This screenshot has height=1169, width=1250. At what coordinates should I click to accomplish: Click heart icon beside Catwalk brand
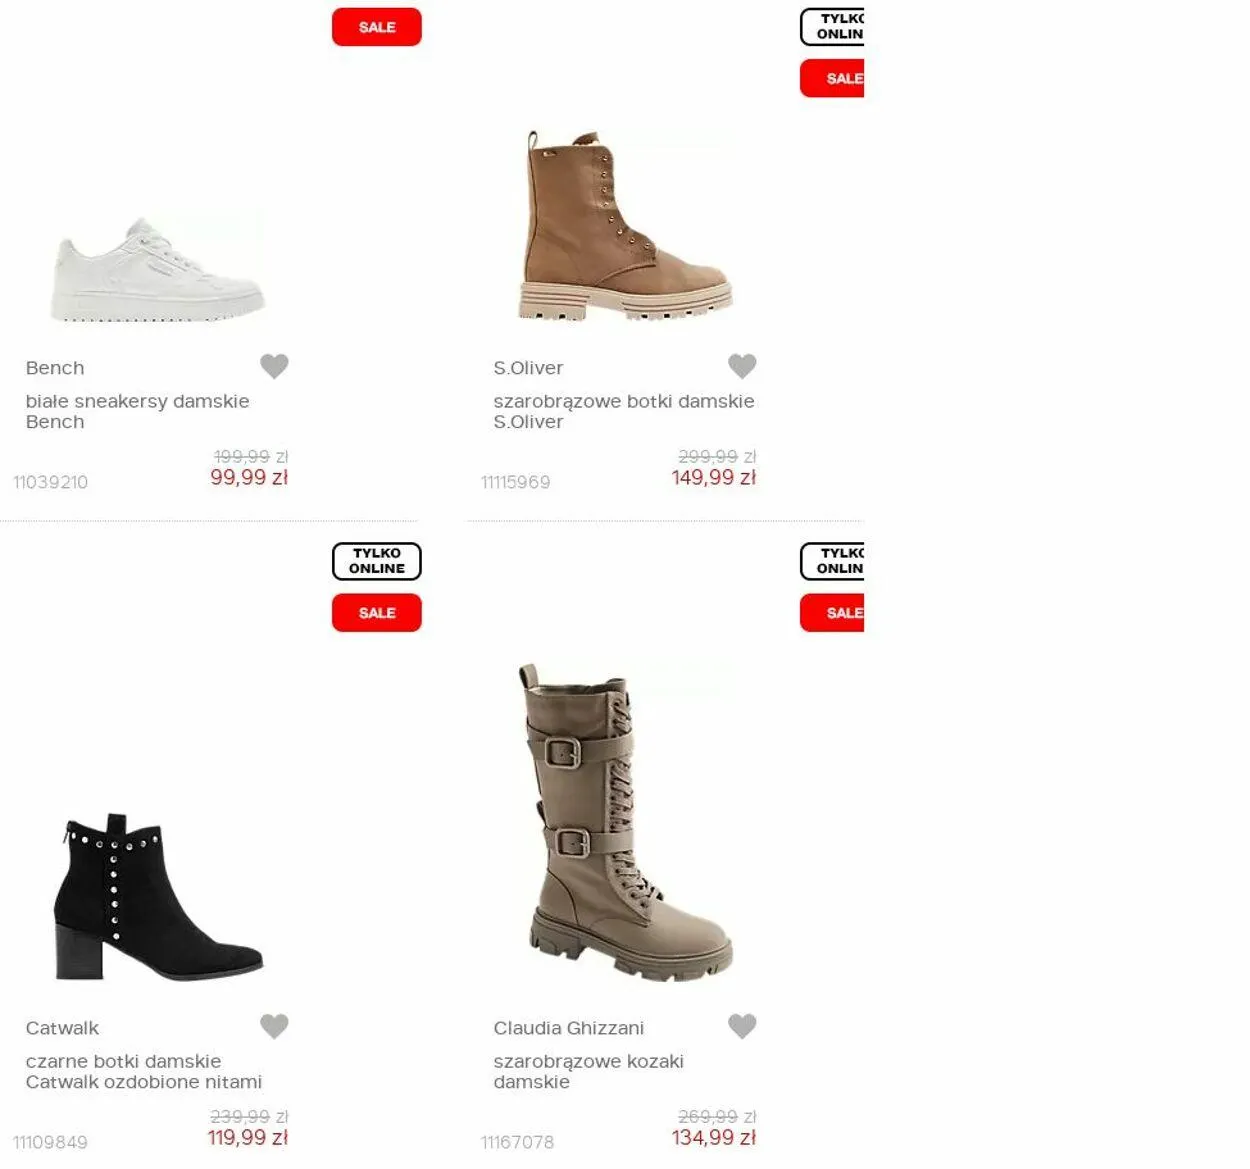point(274,1026)
